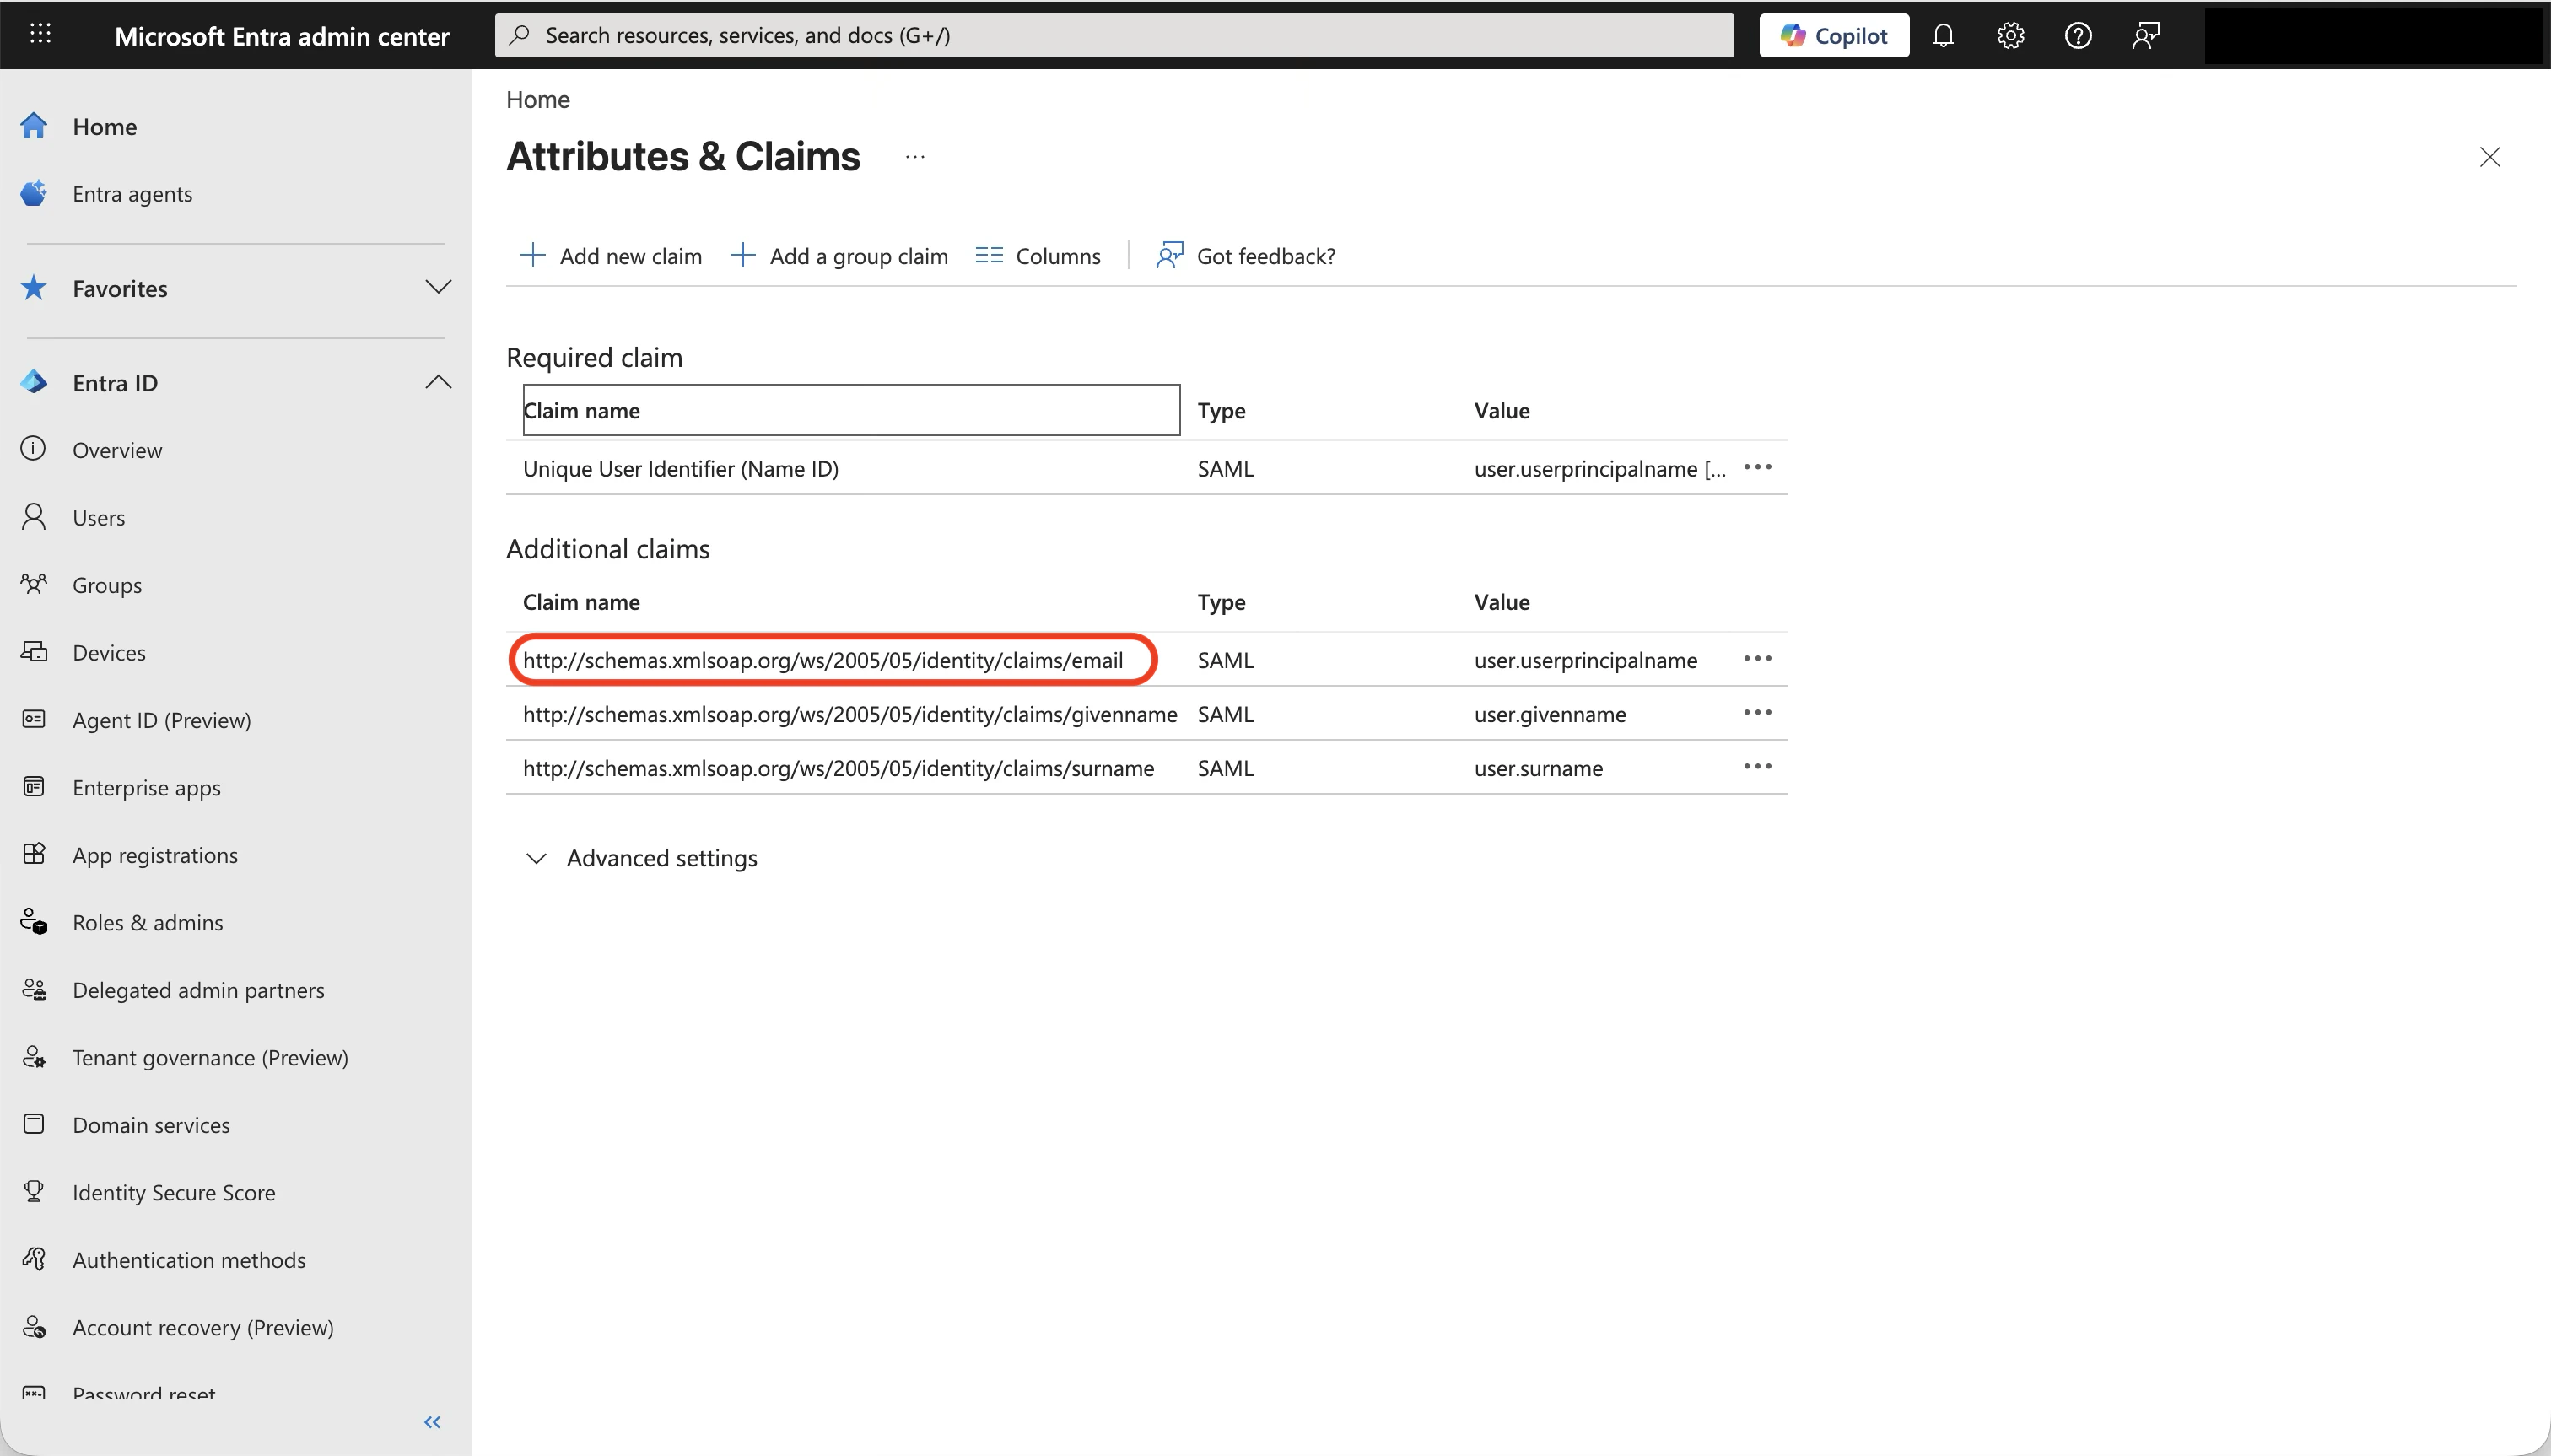Click the Required claim 'Claim name' column header

(x=851, y=410)
